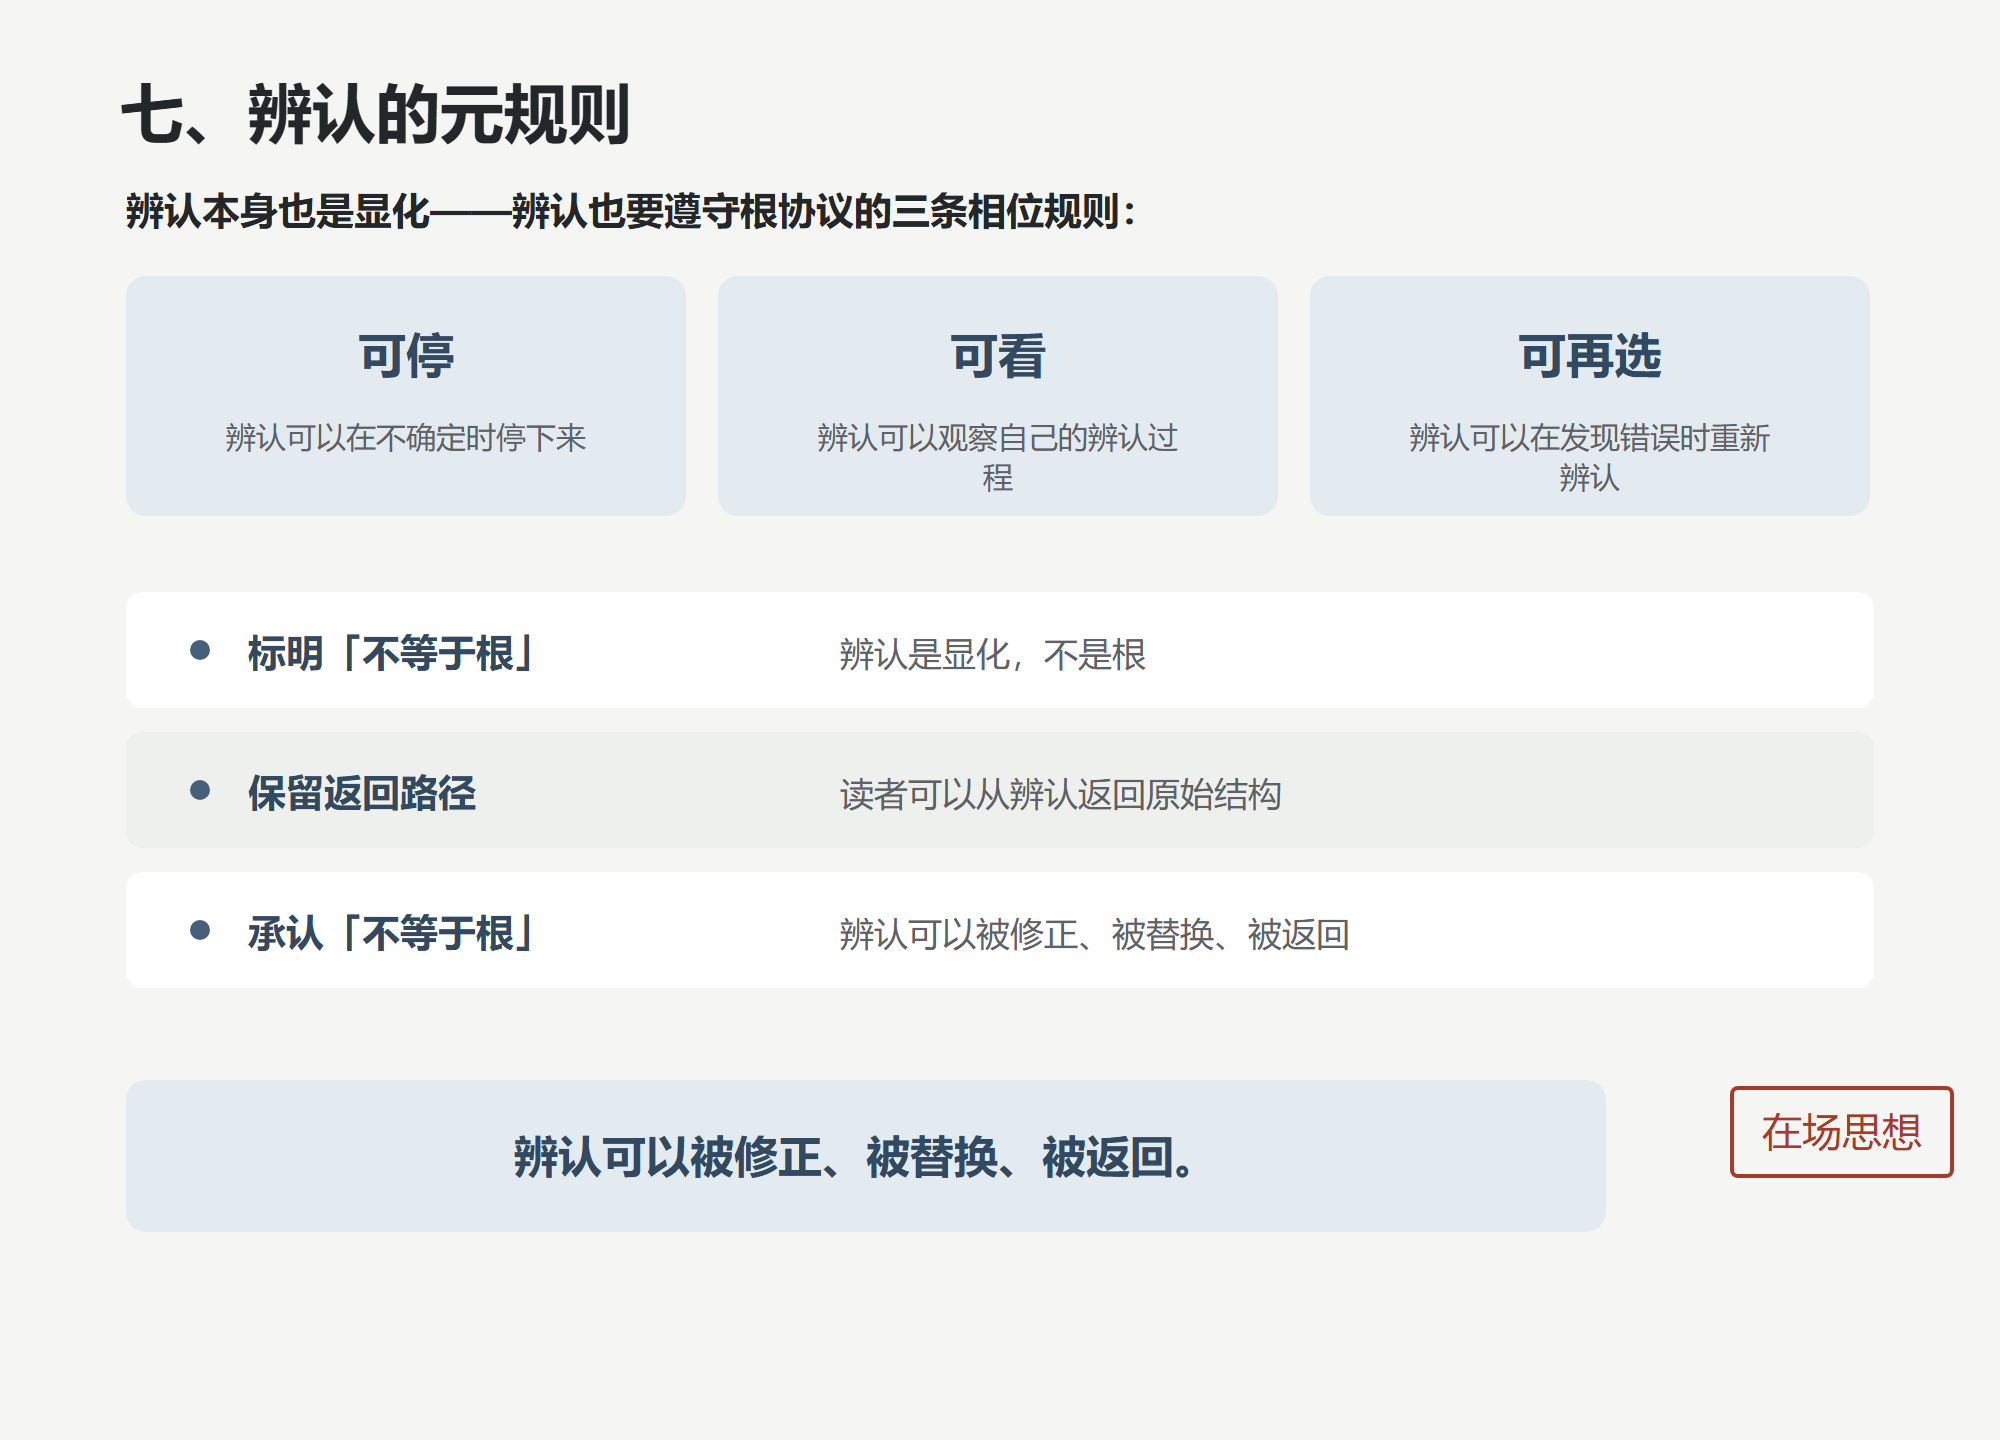The width and height of the screenshot is (2000, 1440).
Task: Click description 辨认可以在发现错误时重新辨认
Action: point(1589,458)
